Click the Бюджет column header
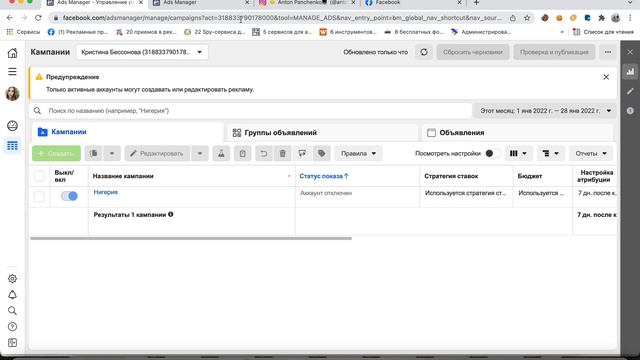The height and width of the screenshot is (360, 640). [x=530, y=176]
